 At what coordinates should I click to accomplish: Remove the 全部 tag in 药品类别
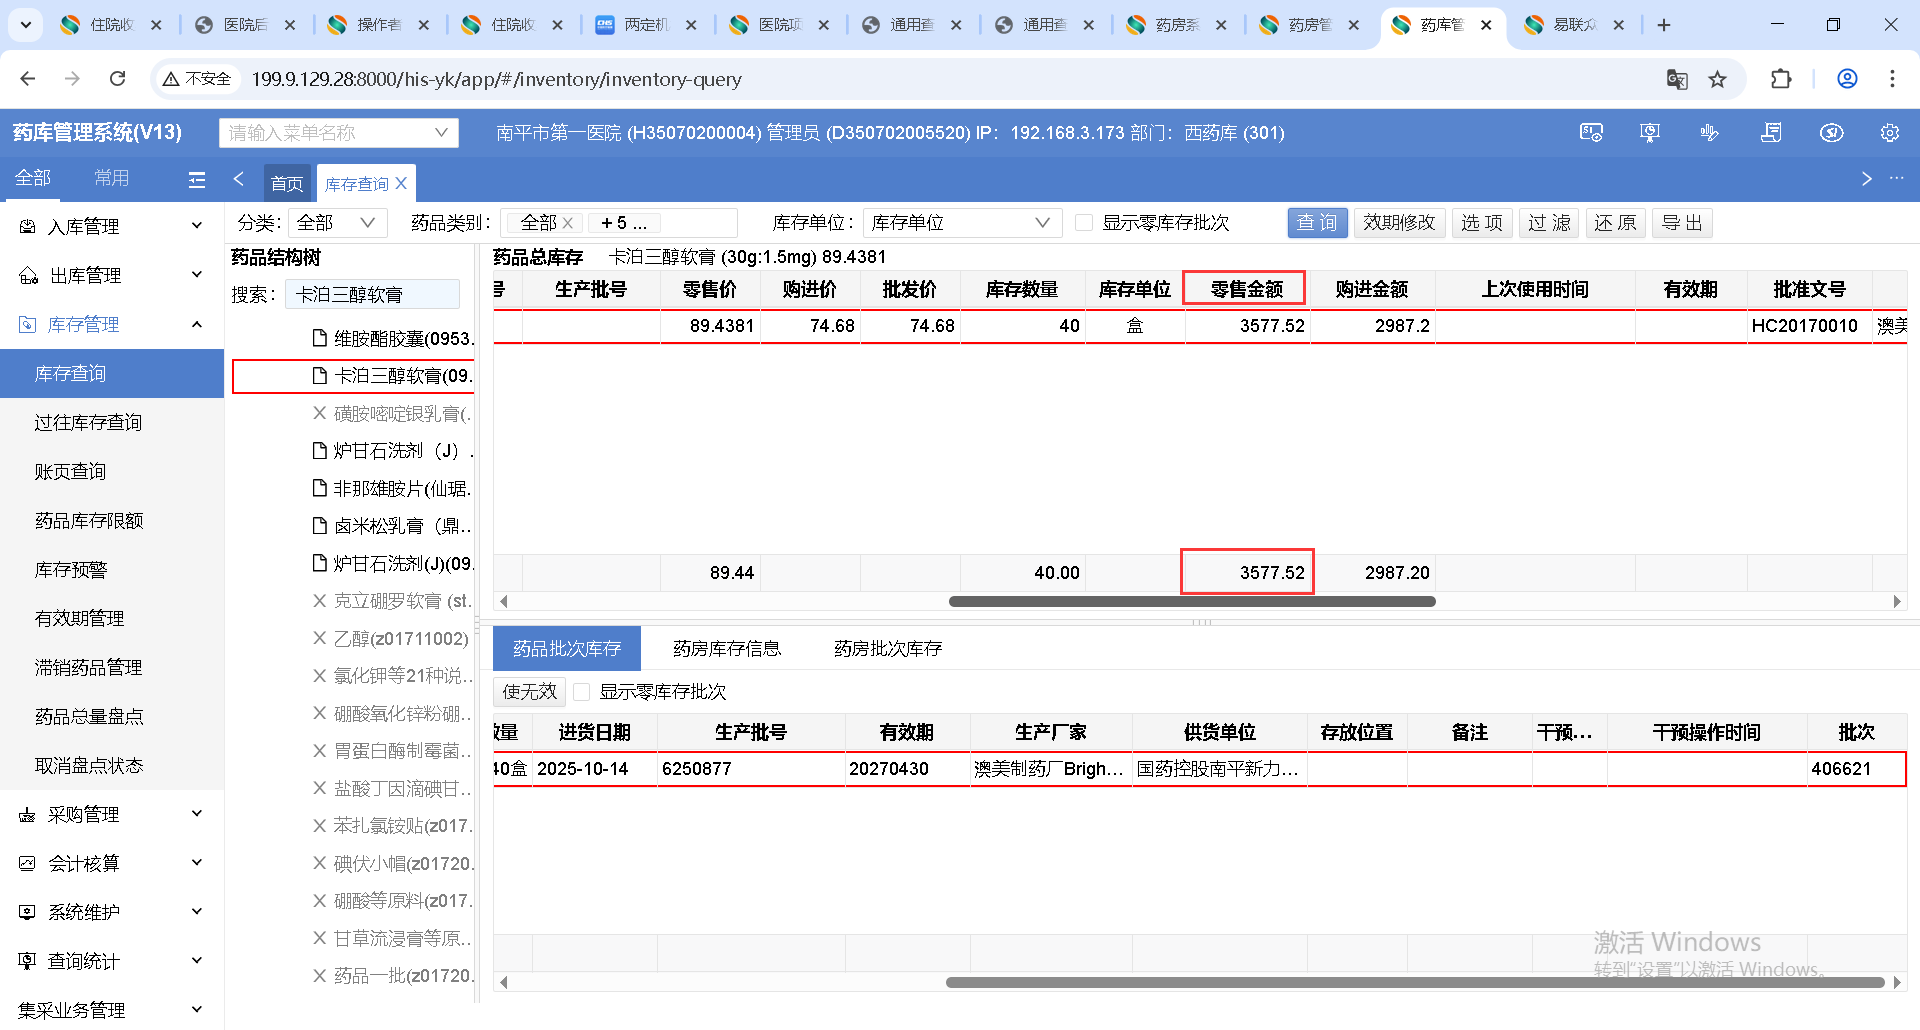point(568,223)
